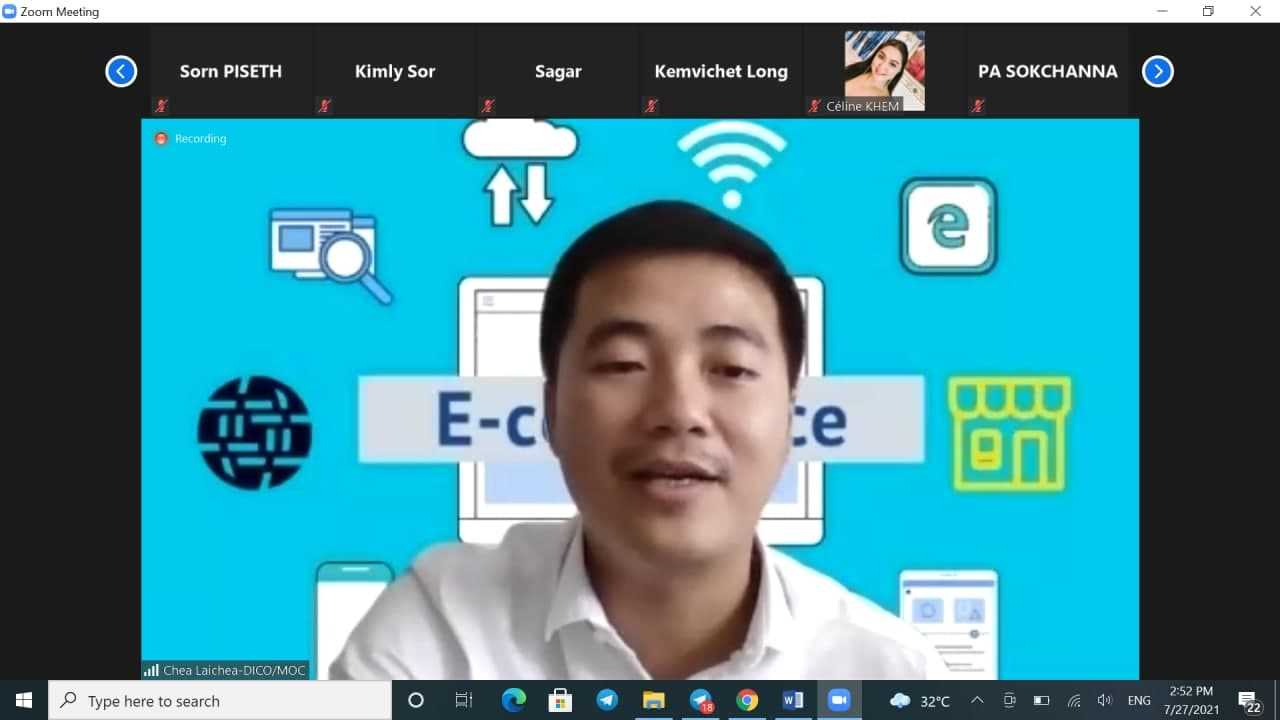This screenshot has width=1280, height=720.
Task: Click Meet Now icon in system tray
Action: [x=1009, y=700]
